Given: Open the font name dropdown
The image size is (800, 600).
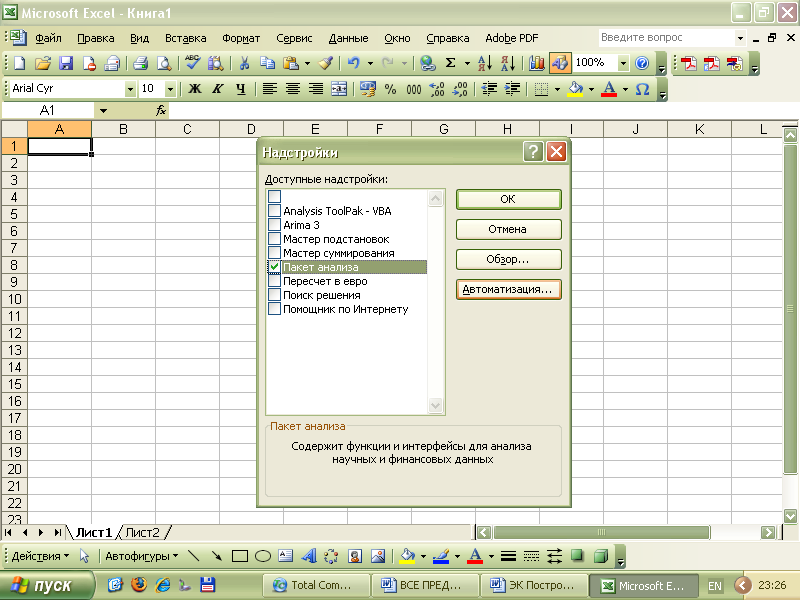Looking at the screenshot, I should 130,89.
